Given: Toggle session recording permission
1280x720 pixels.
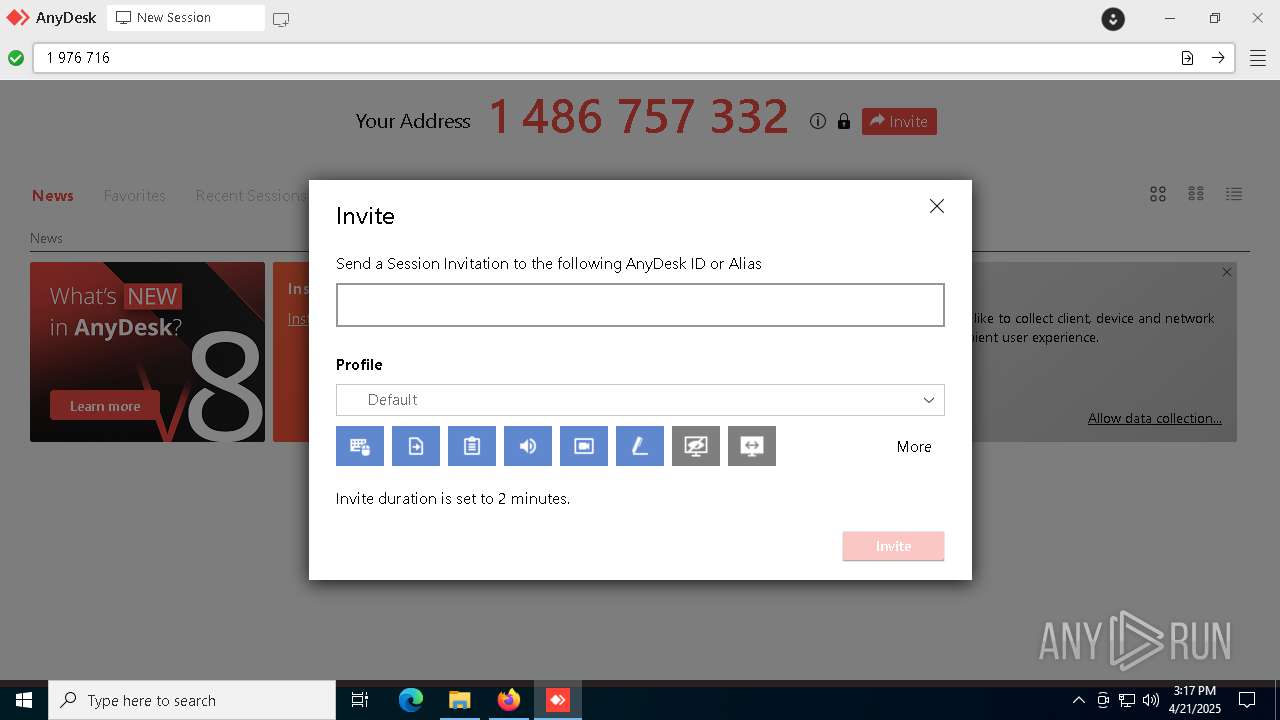Looking at the screenshot, I should [584, 446].
